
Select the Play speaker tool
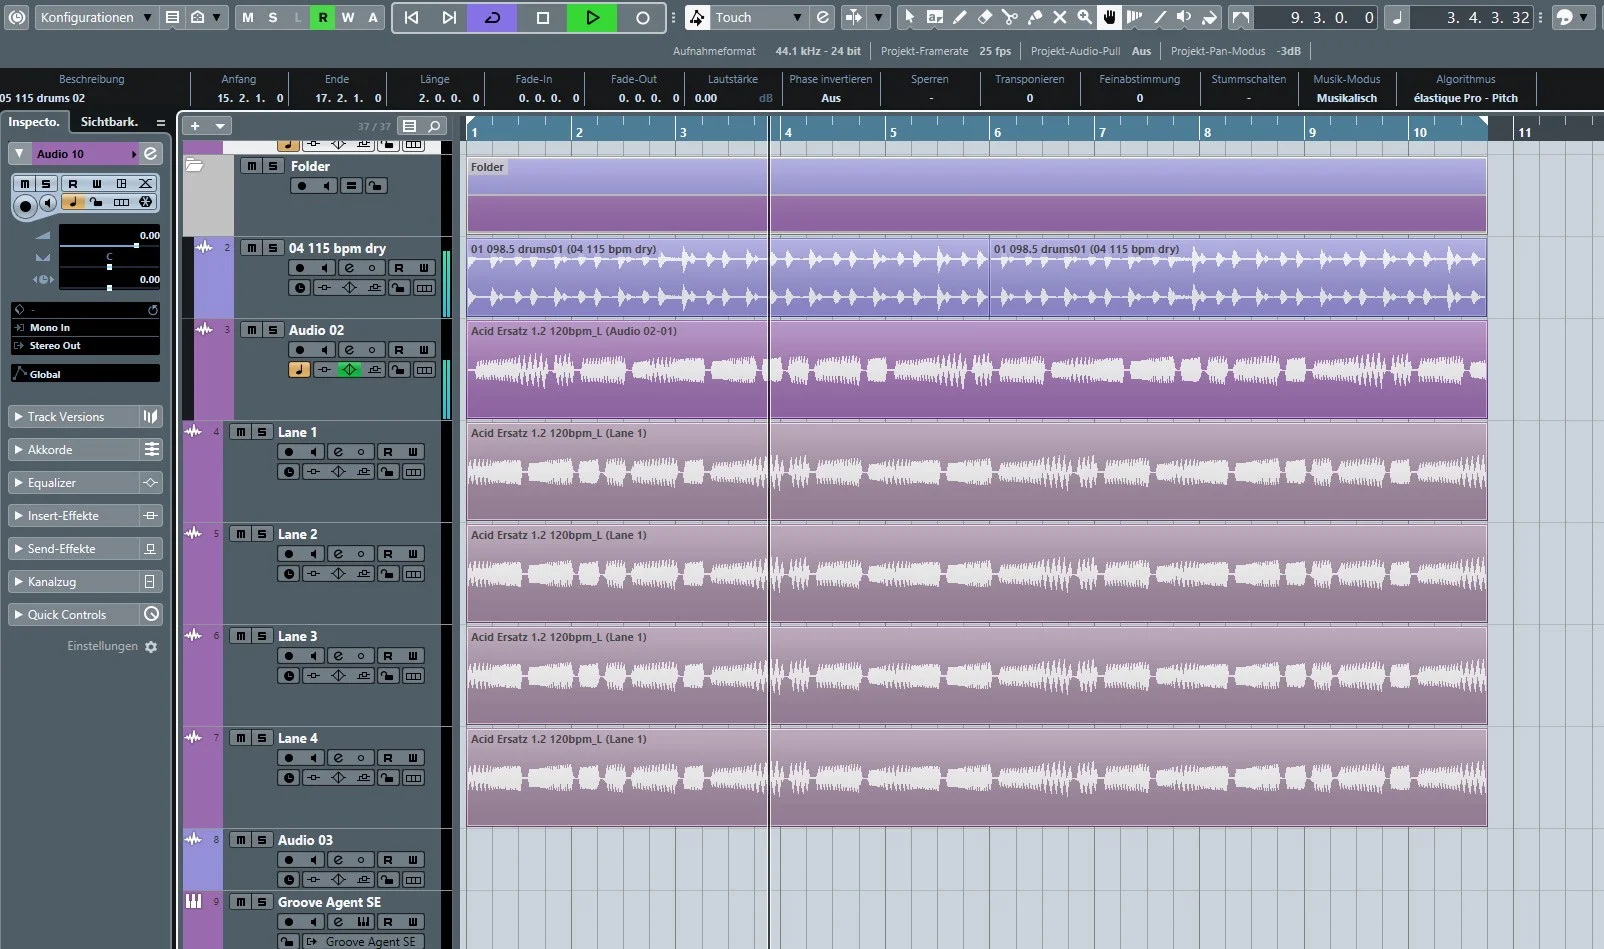(x=1184, y=17)
